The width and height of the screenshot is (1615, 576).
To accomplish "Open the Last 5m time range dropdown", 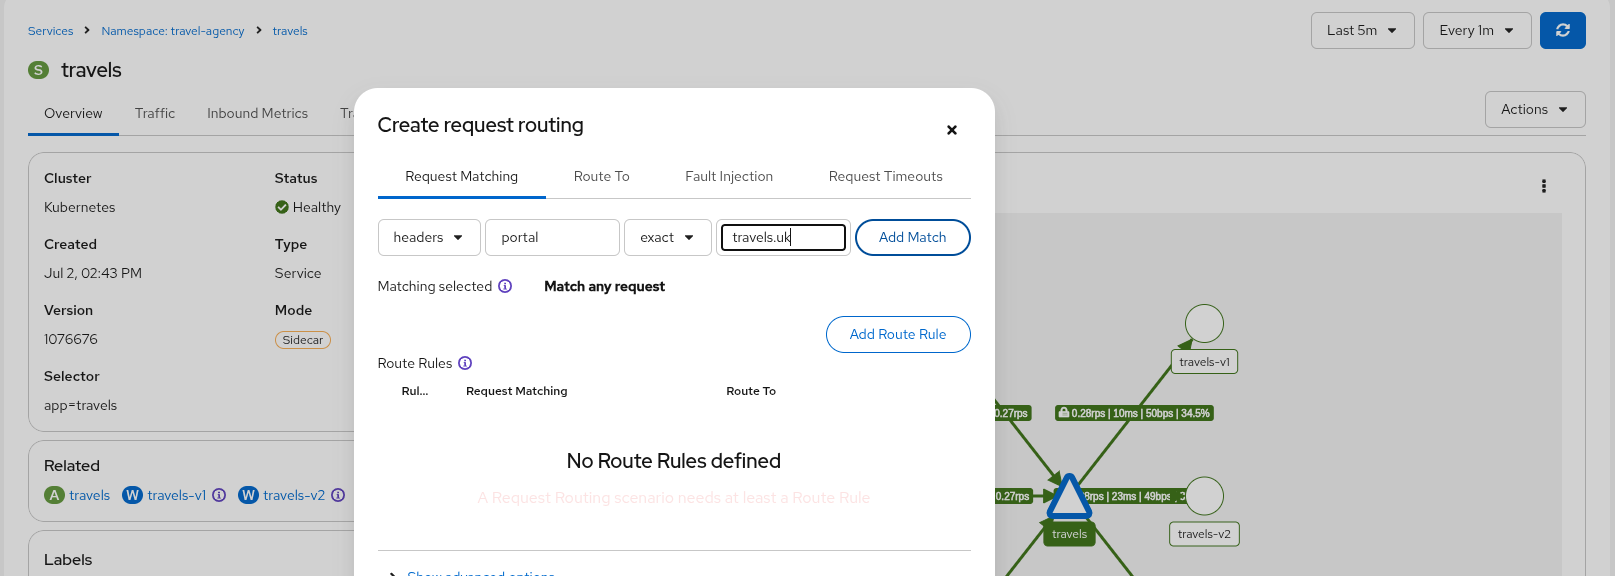I will 1362,31.
